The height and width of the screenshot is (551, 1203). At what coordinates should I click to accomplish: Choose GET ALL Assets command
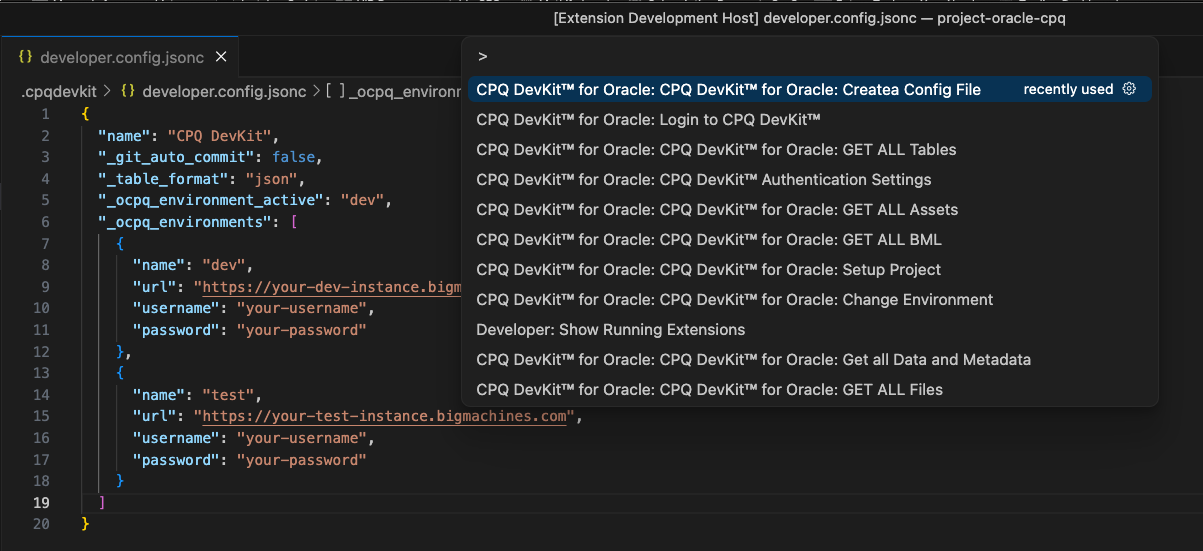[x=809, y=209]
